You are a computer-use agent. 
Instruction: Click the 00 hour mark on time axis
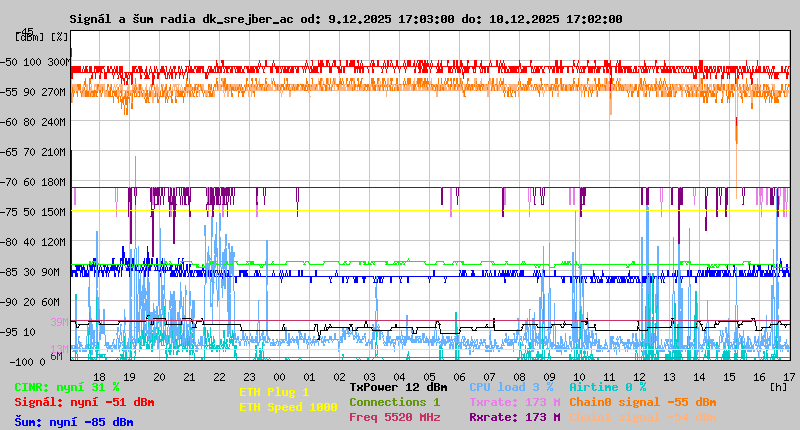(280, 376)
